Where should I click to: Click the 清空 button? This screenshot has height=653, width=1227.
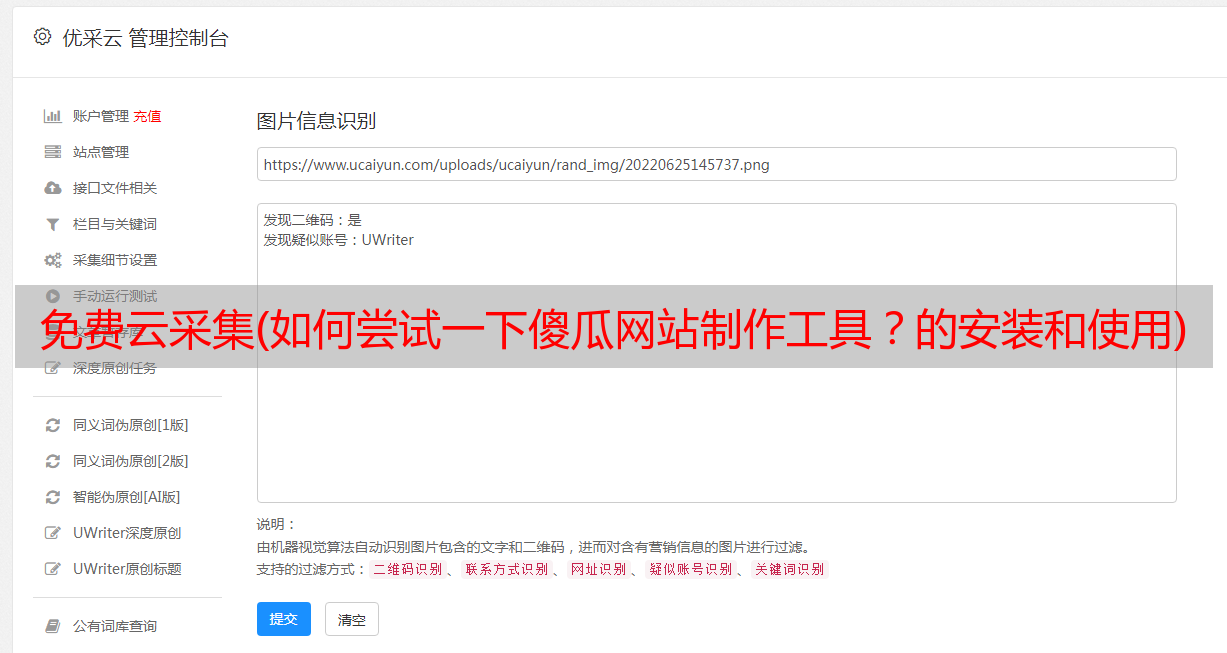352,619
